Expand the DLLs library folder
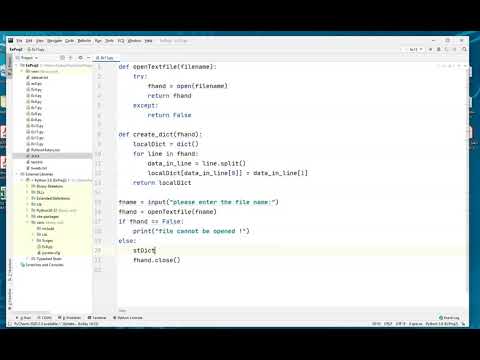The width and height of the screenshot is (480, 360). click(27, 192)
